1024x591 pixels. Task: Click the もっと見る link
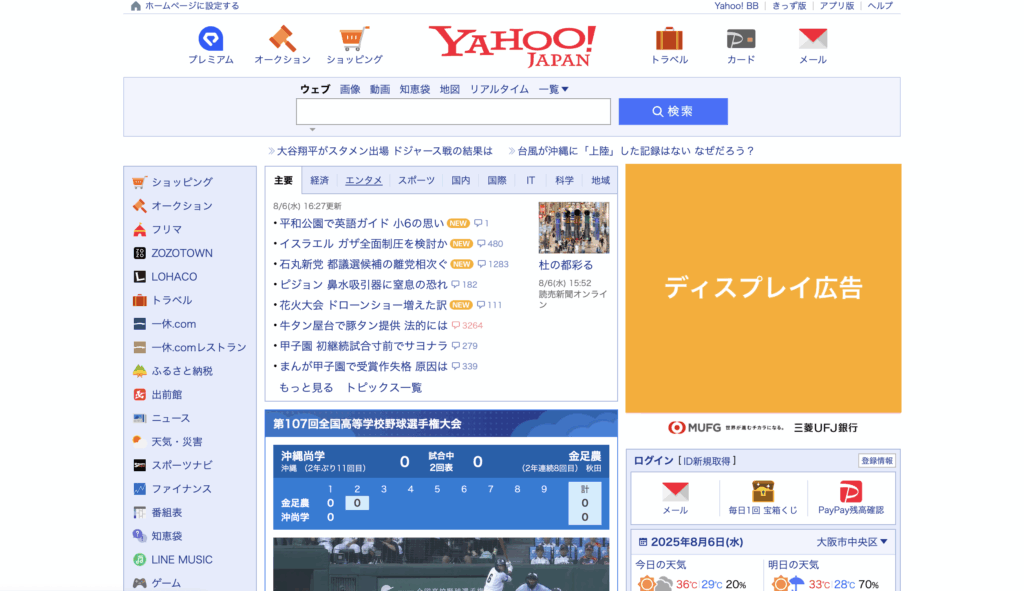pyautogui.click(x=306, y=388)
